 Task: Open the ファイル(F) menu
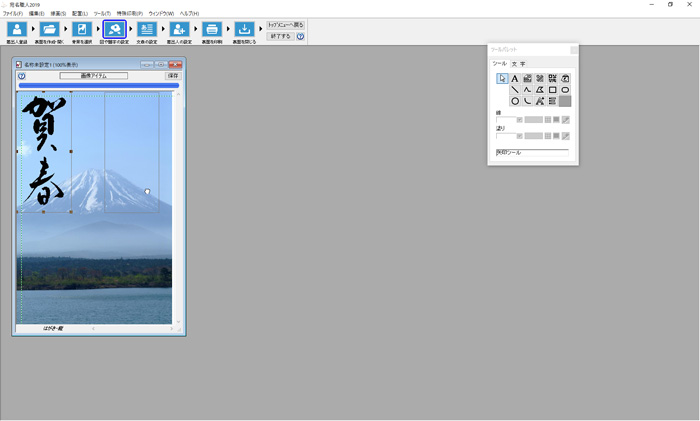[x=12, y=14]
